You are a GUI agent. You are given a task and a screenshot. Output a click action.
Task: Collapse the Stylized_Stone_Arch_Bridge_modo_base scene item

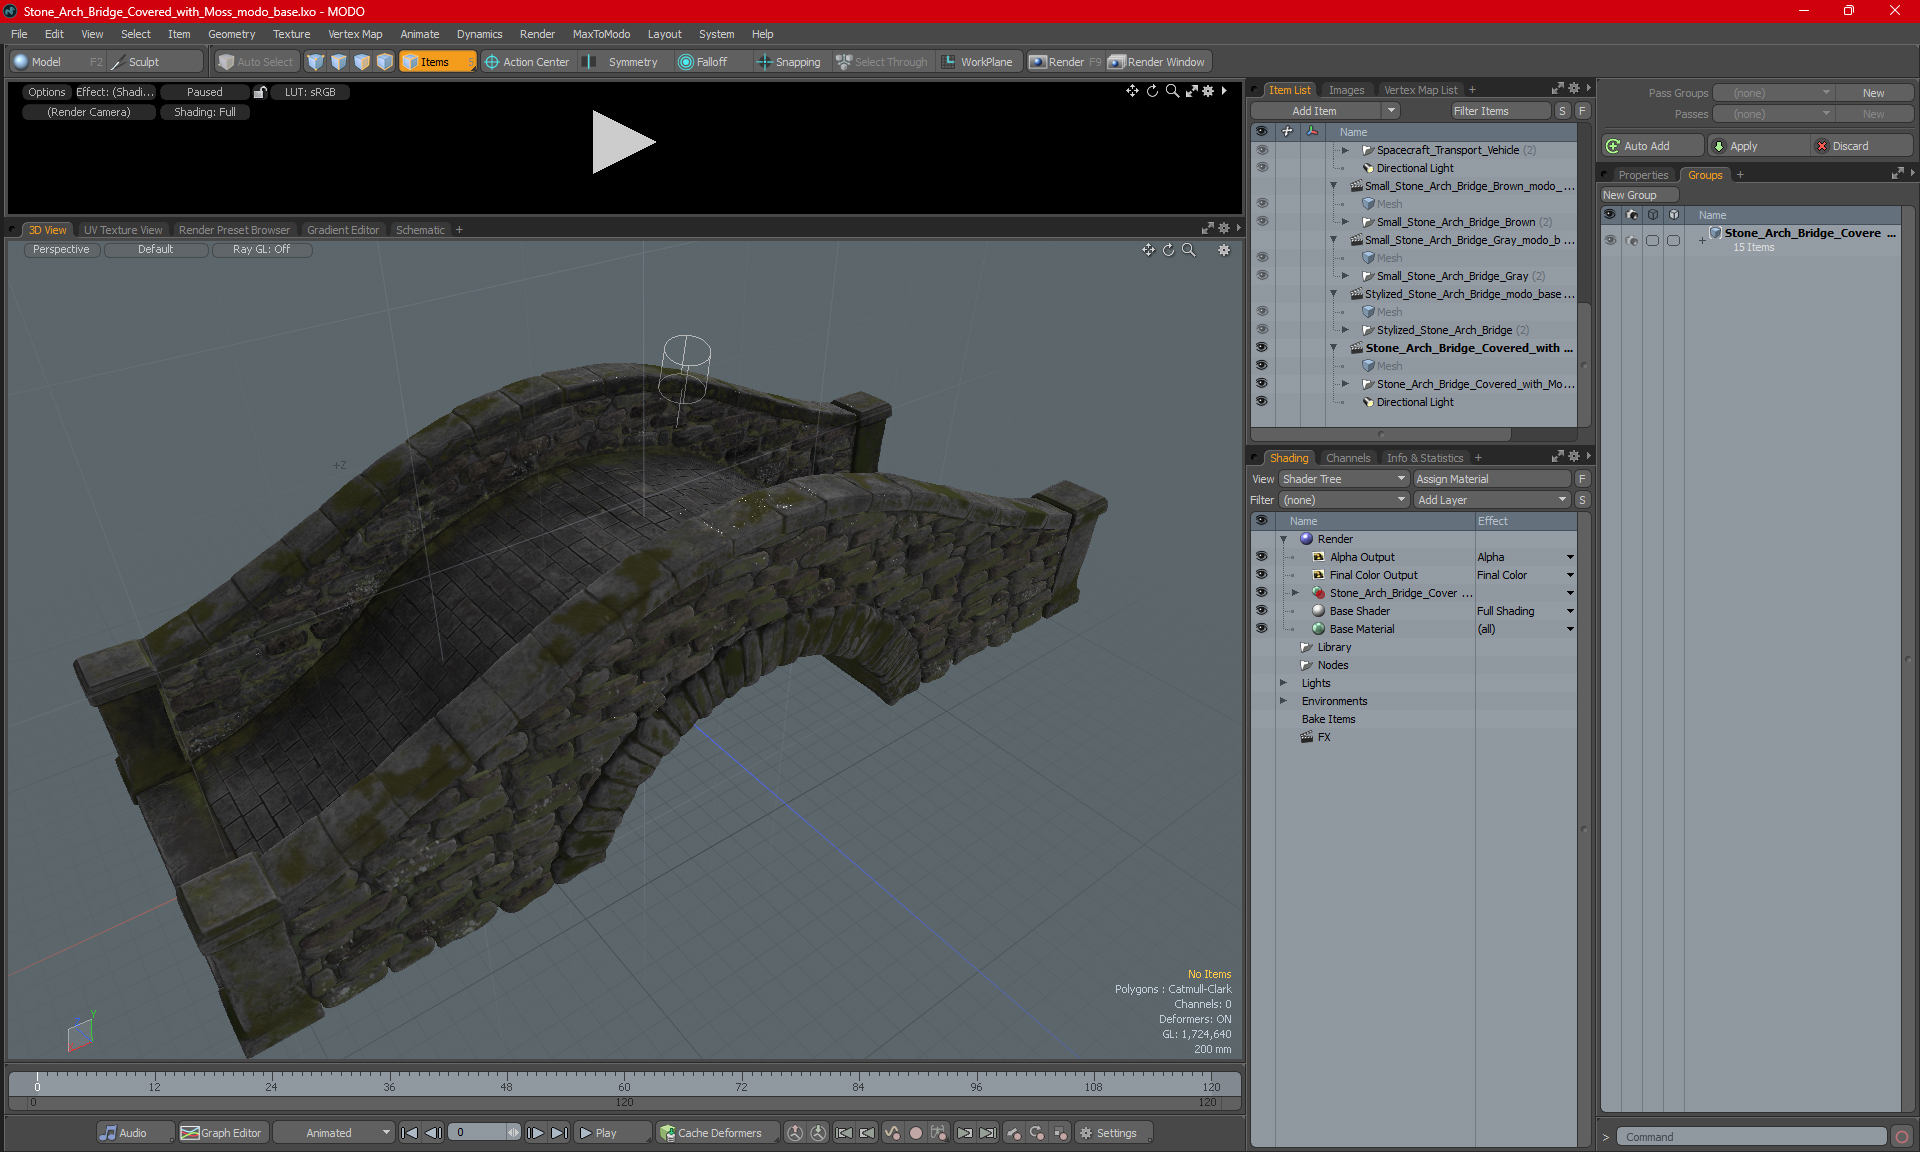[x=1333, y=294]
